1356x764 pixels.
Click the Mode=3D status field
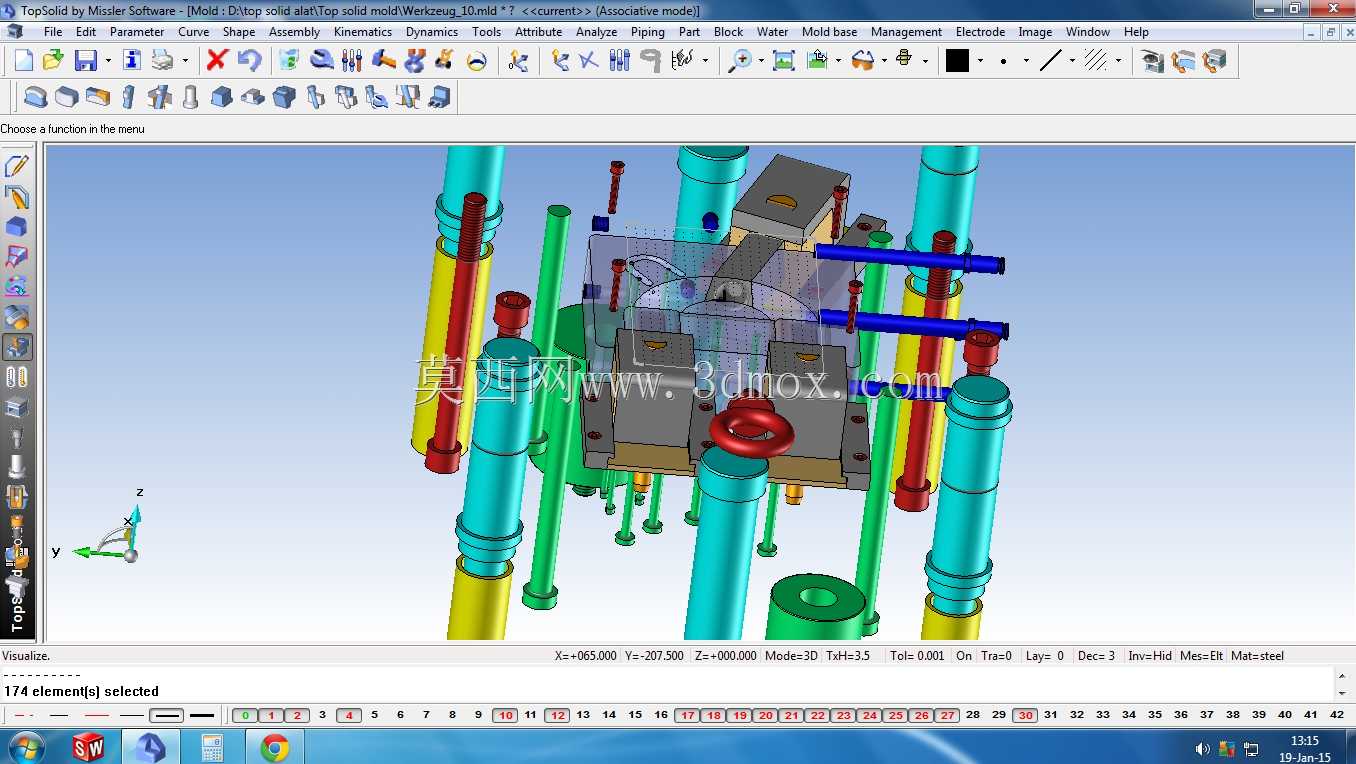(x=790, y=656)
